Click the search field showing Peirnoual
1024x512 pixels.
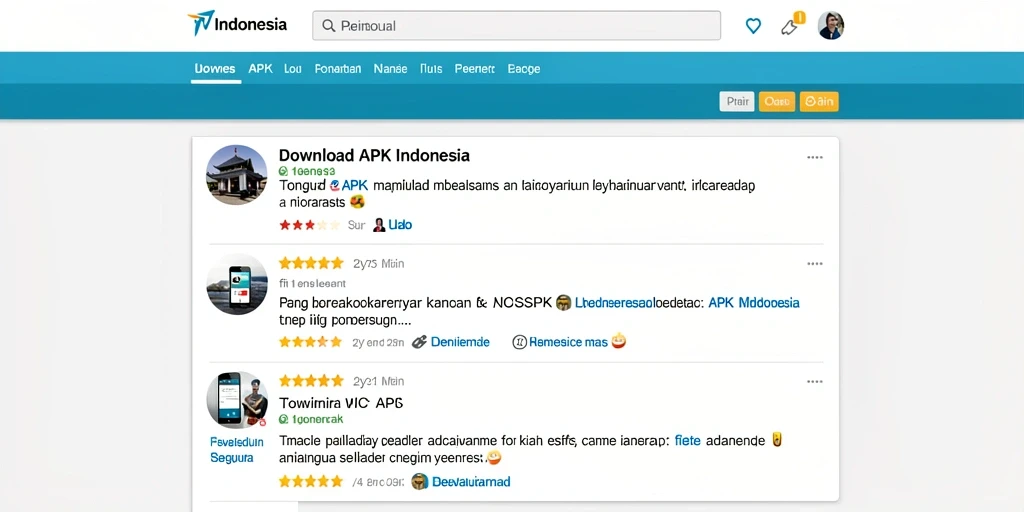[x=517, y=25]
